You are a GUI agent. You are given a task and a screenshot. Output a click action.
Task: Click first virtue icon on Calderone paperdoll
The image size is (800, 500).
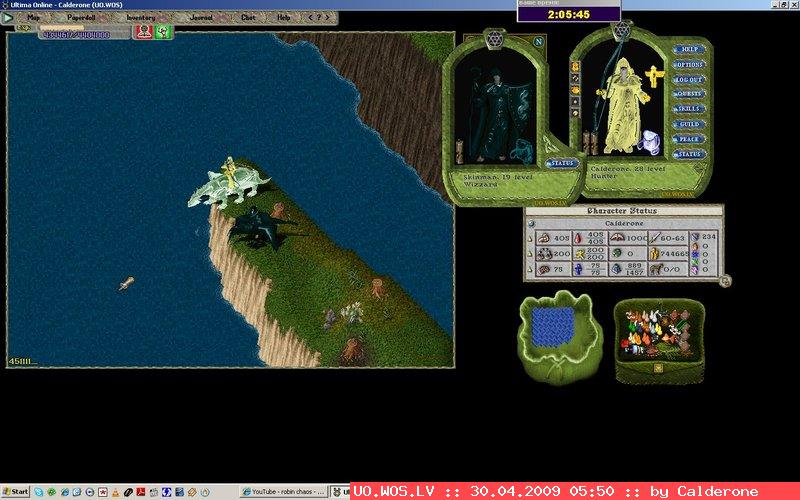(575, 67)
